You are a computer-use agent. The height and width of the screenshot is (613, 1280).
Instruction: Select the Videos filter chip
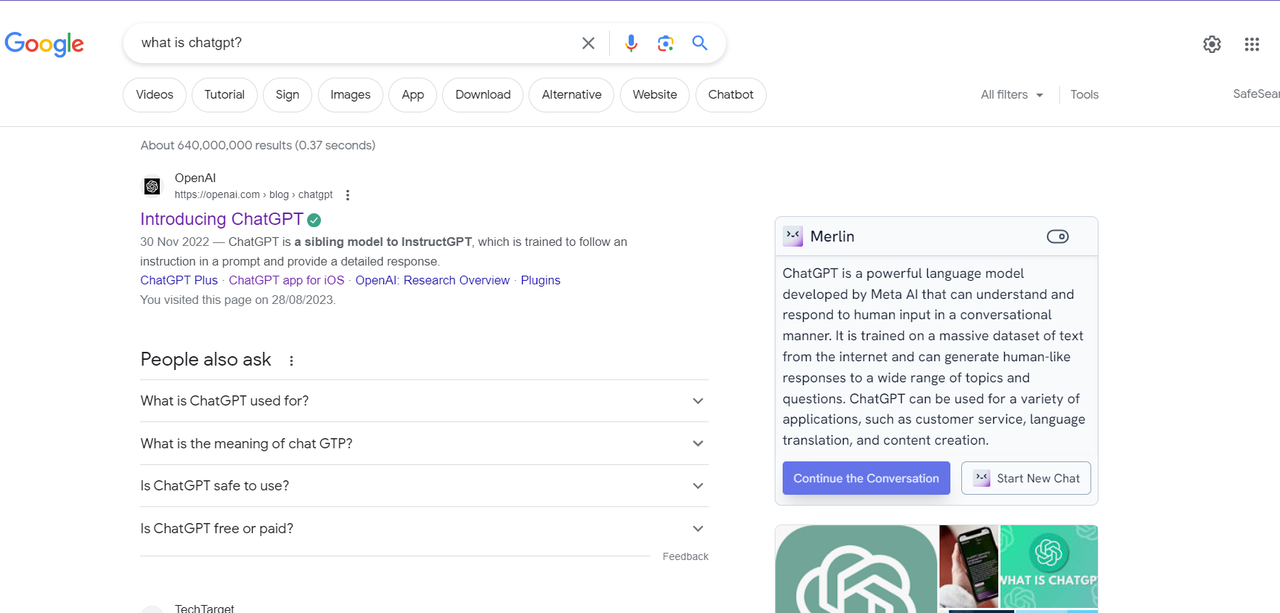[154, 95]
